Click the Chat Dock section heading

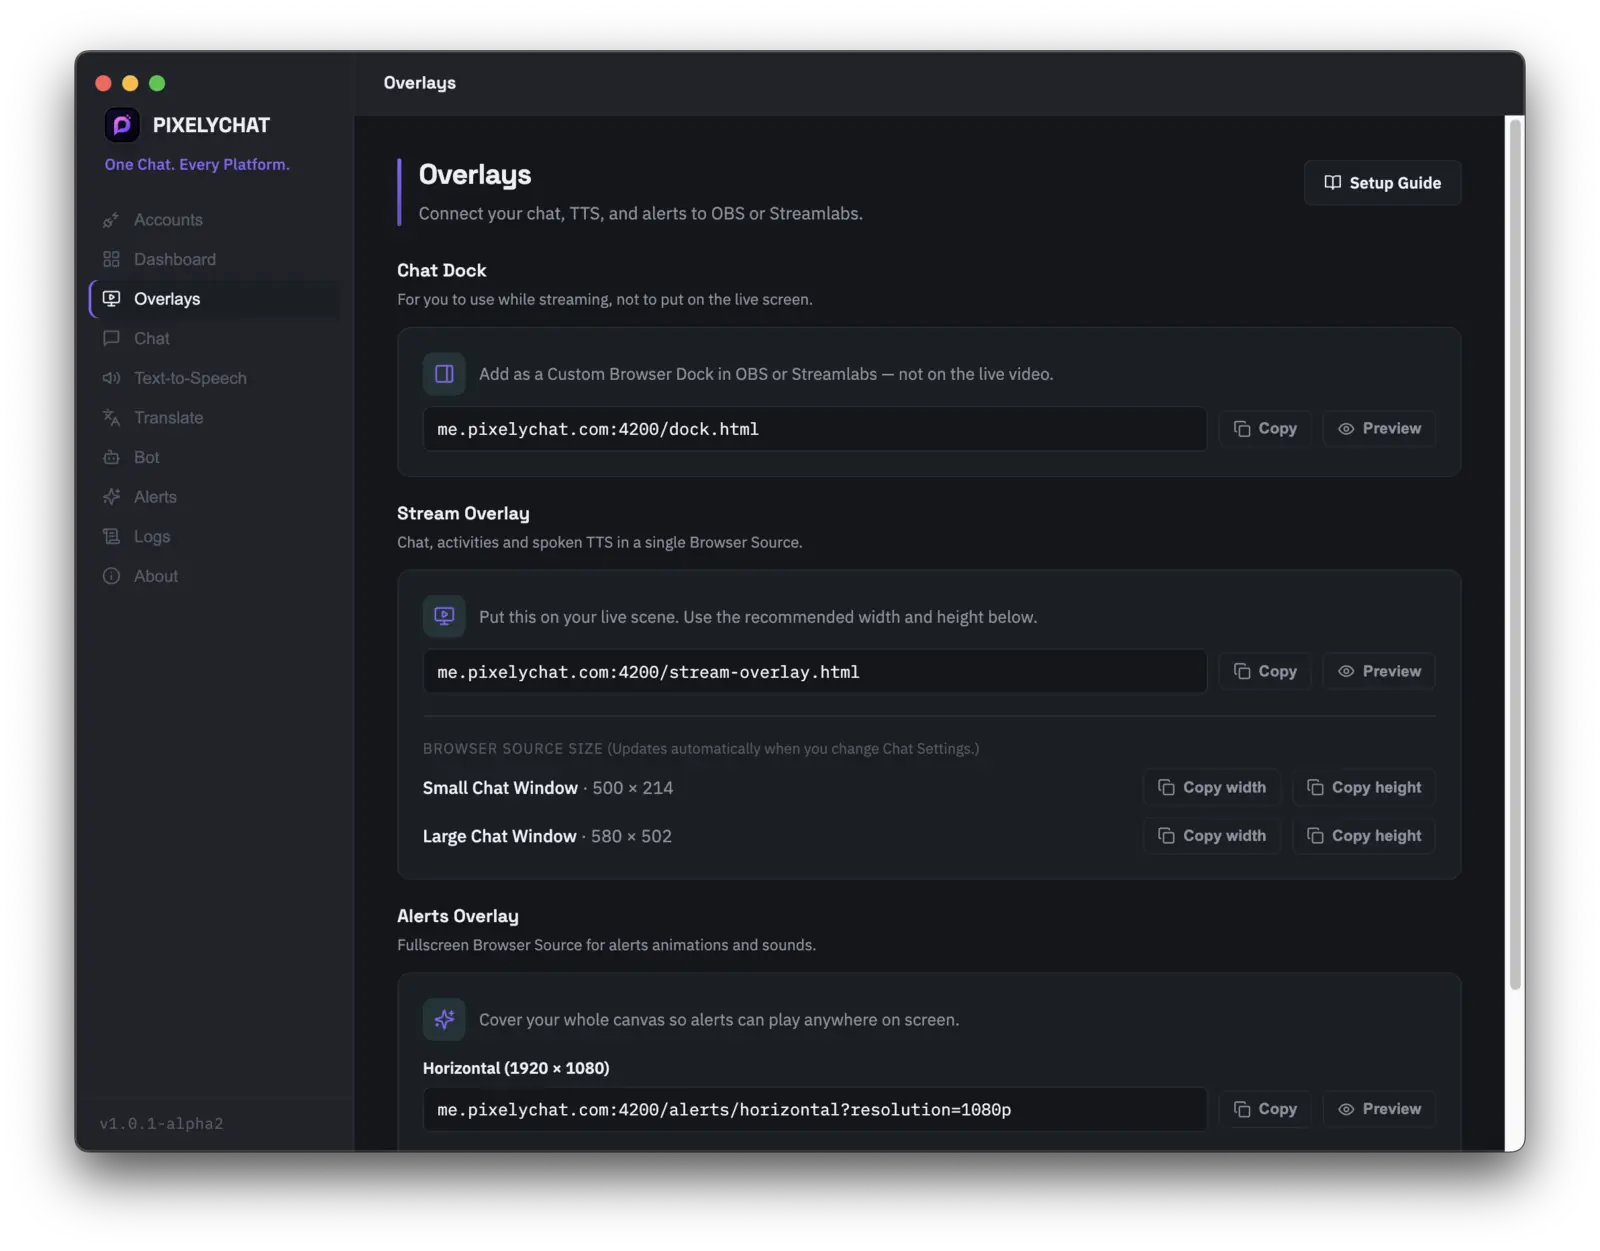pos(442,271)
